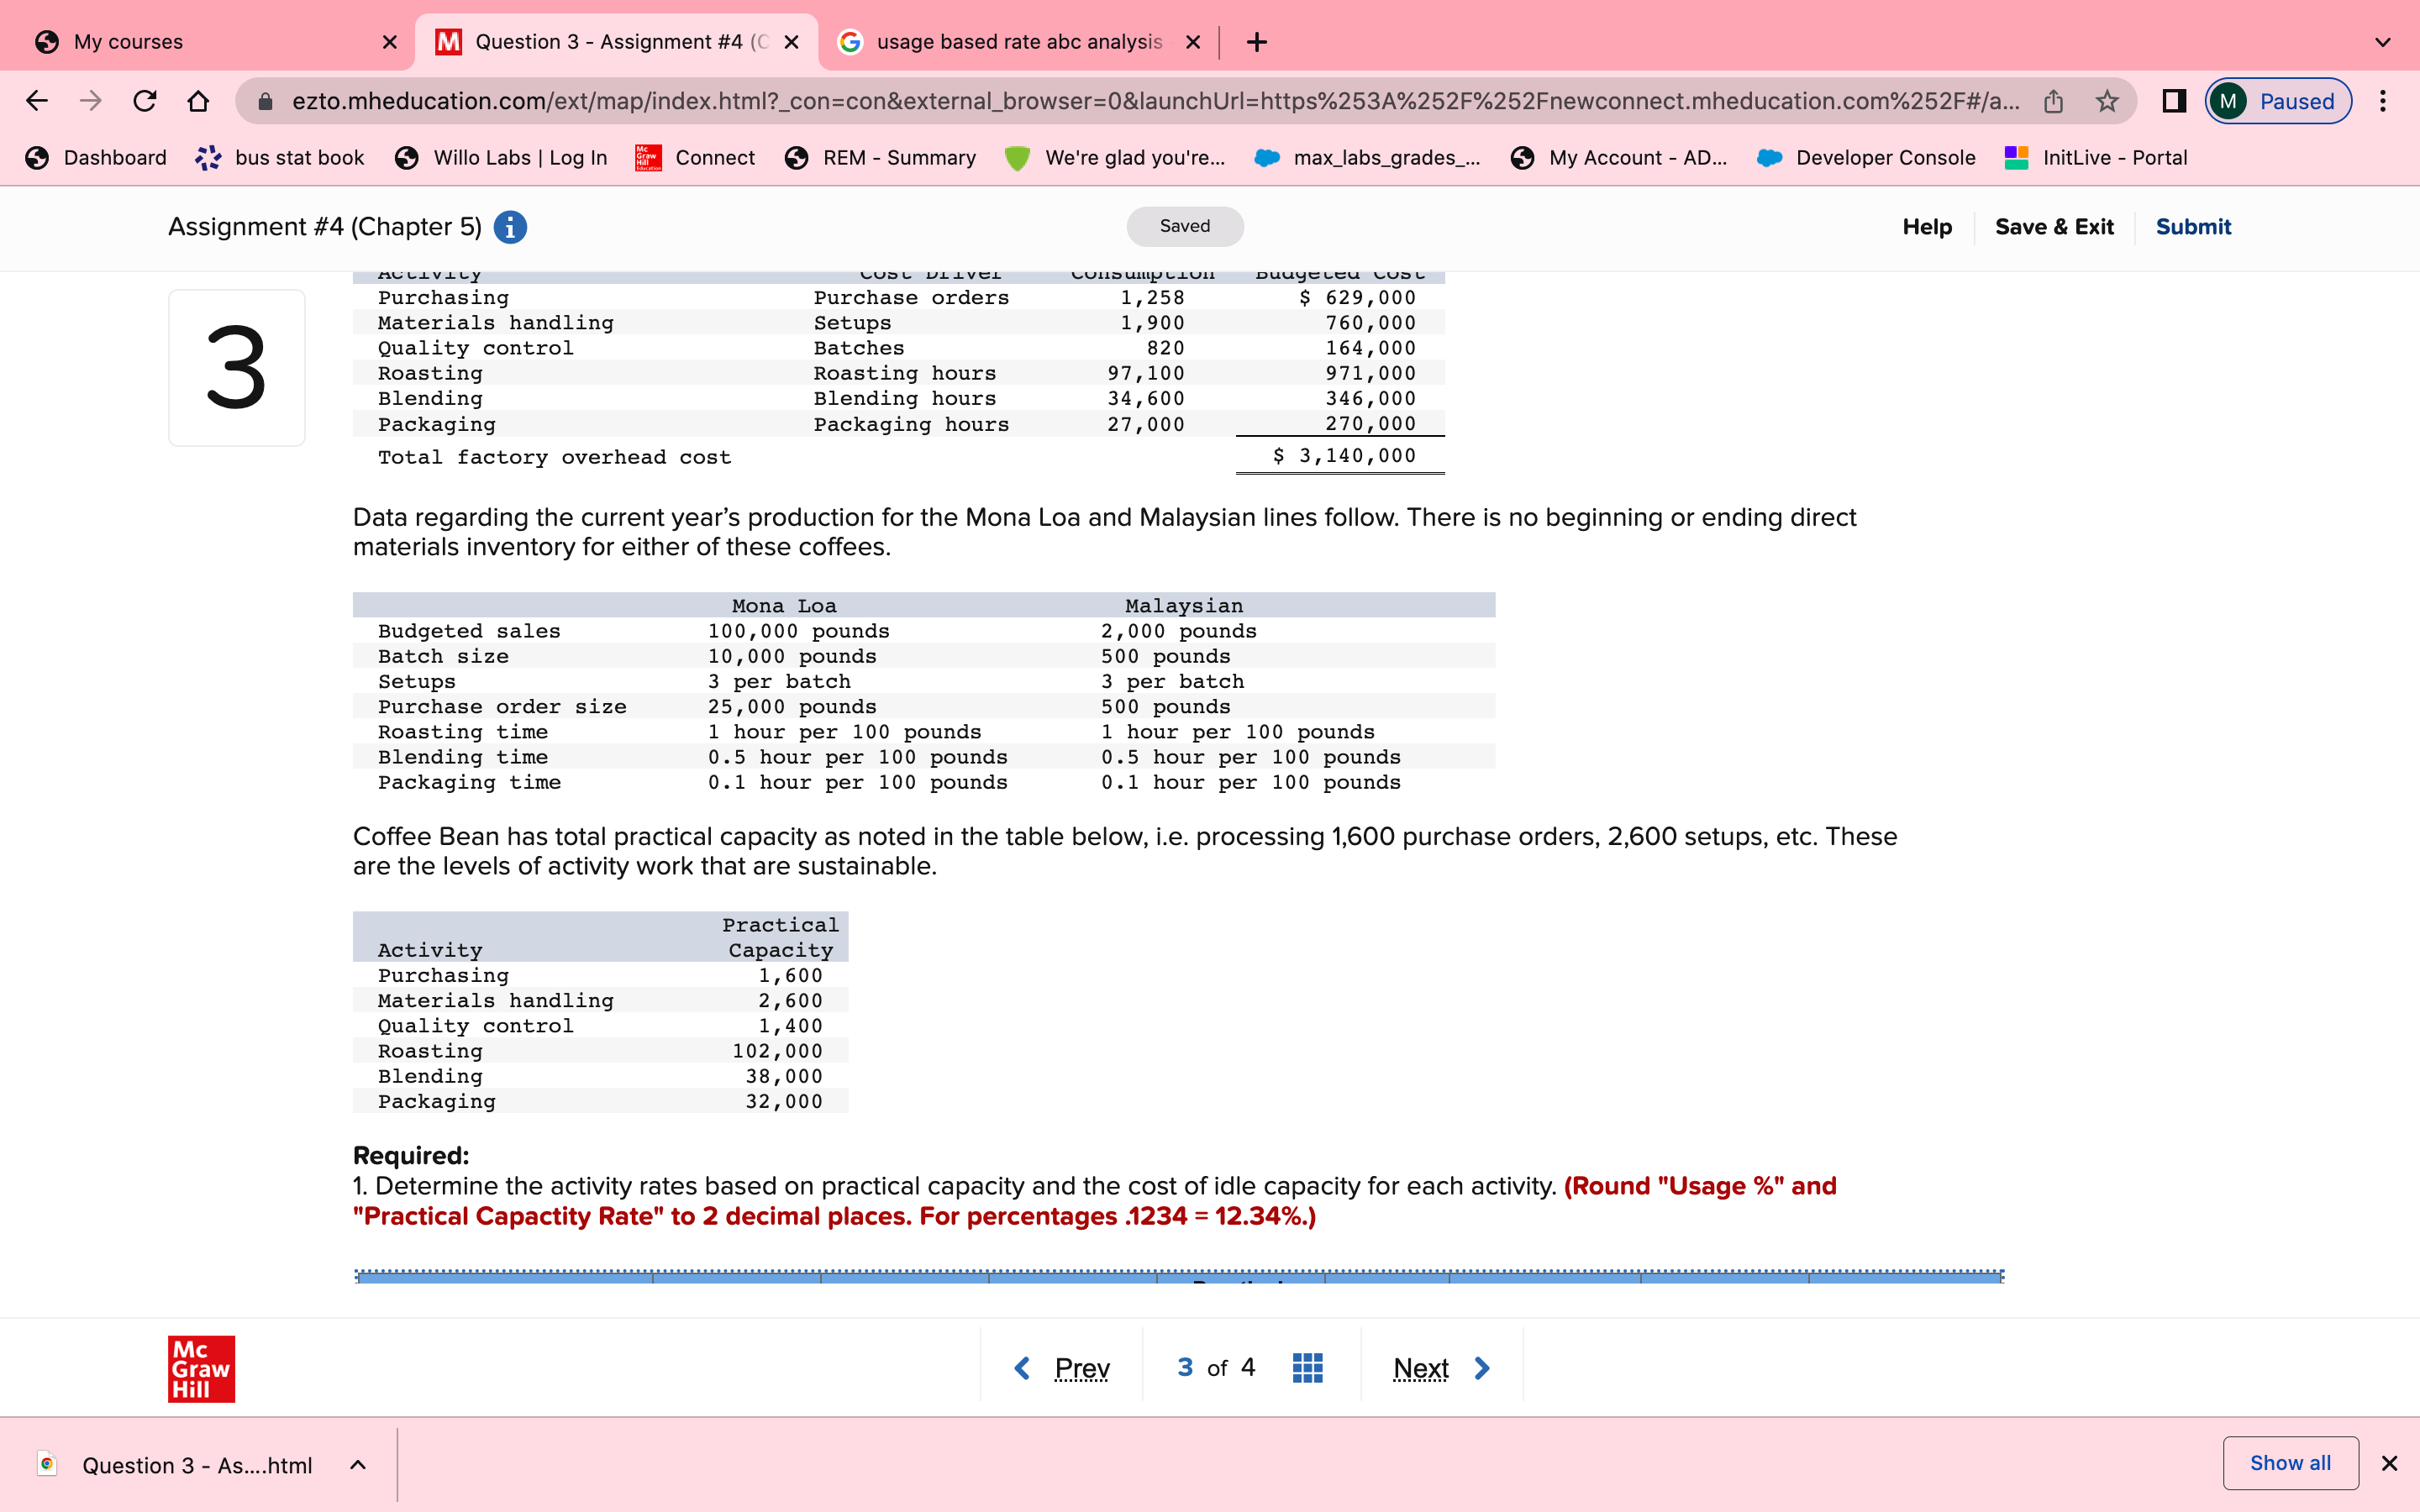Click the page reload icon
Viewport: 2420px width, 1512px height.
(144, 100)
